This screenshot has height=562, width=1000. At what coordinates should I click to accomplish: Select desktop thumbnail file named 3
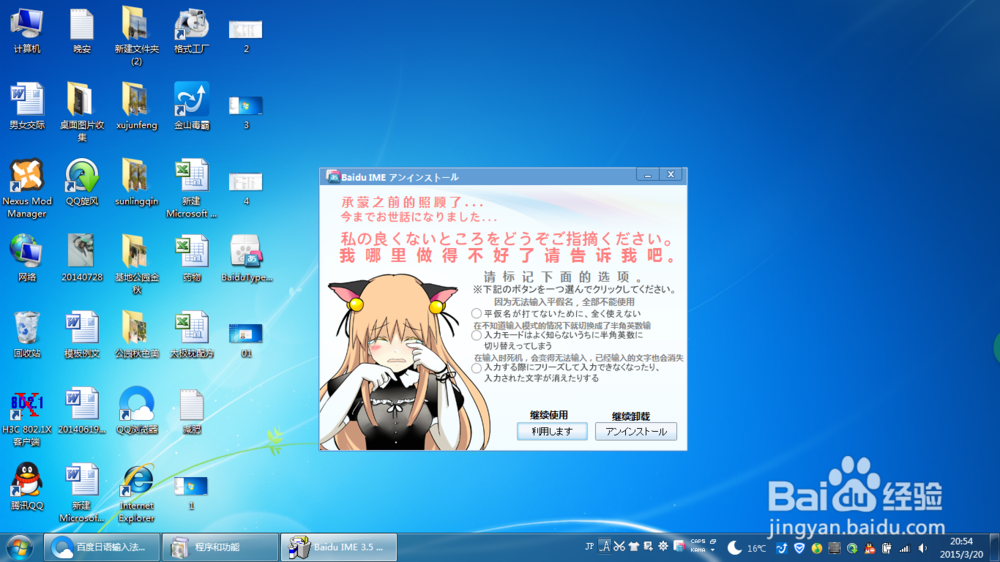point(246,112)
